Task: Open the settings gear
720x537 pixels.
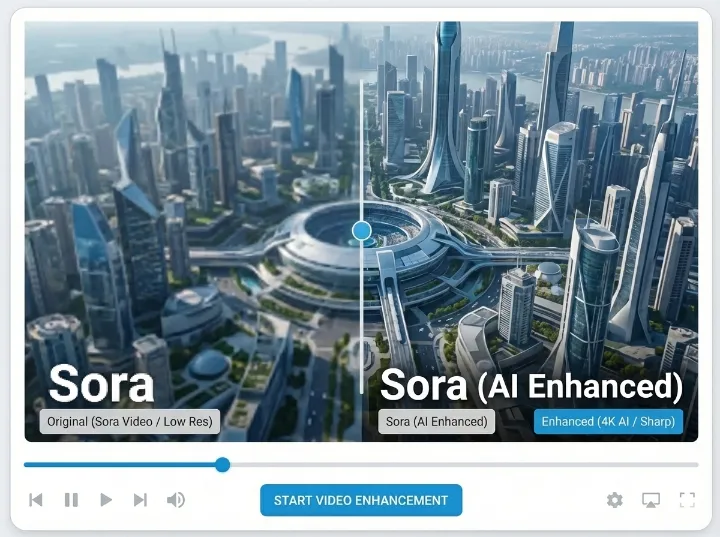Action: (x=614, y=500)
